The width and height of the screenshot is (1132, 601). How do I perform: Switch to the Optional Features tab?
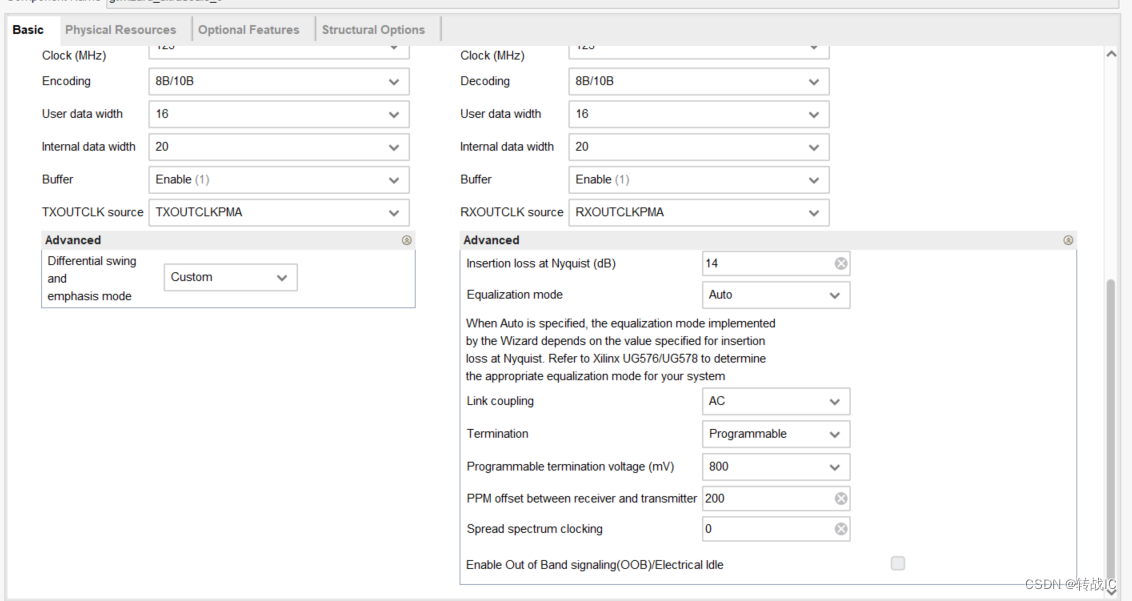(248, 30)
